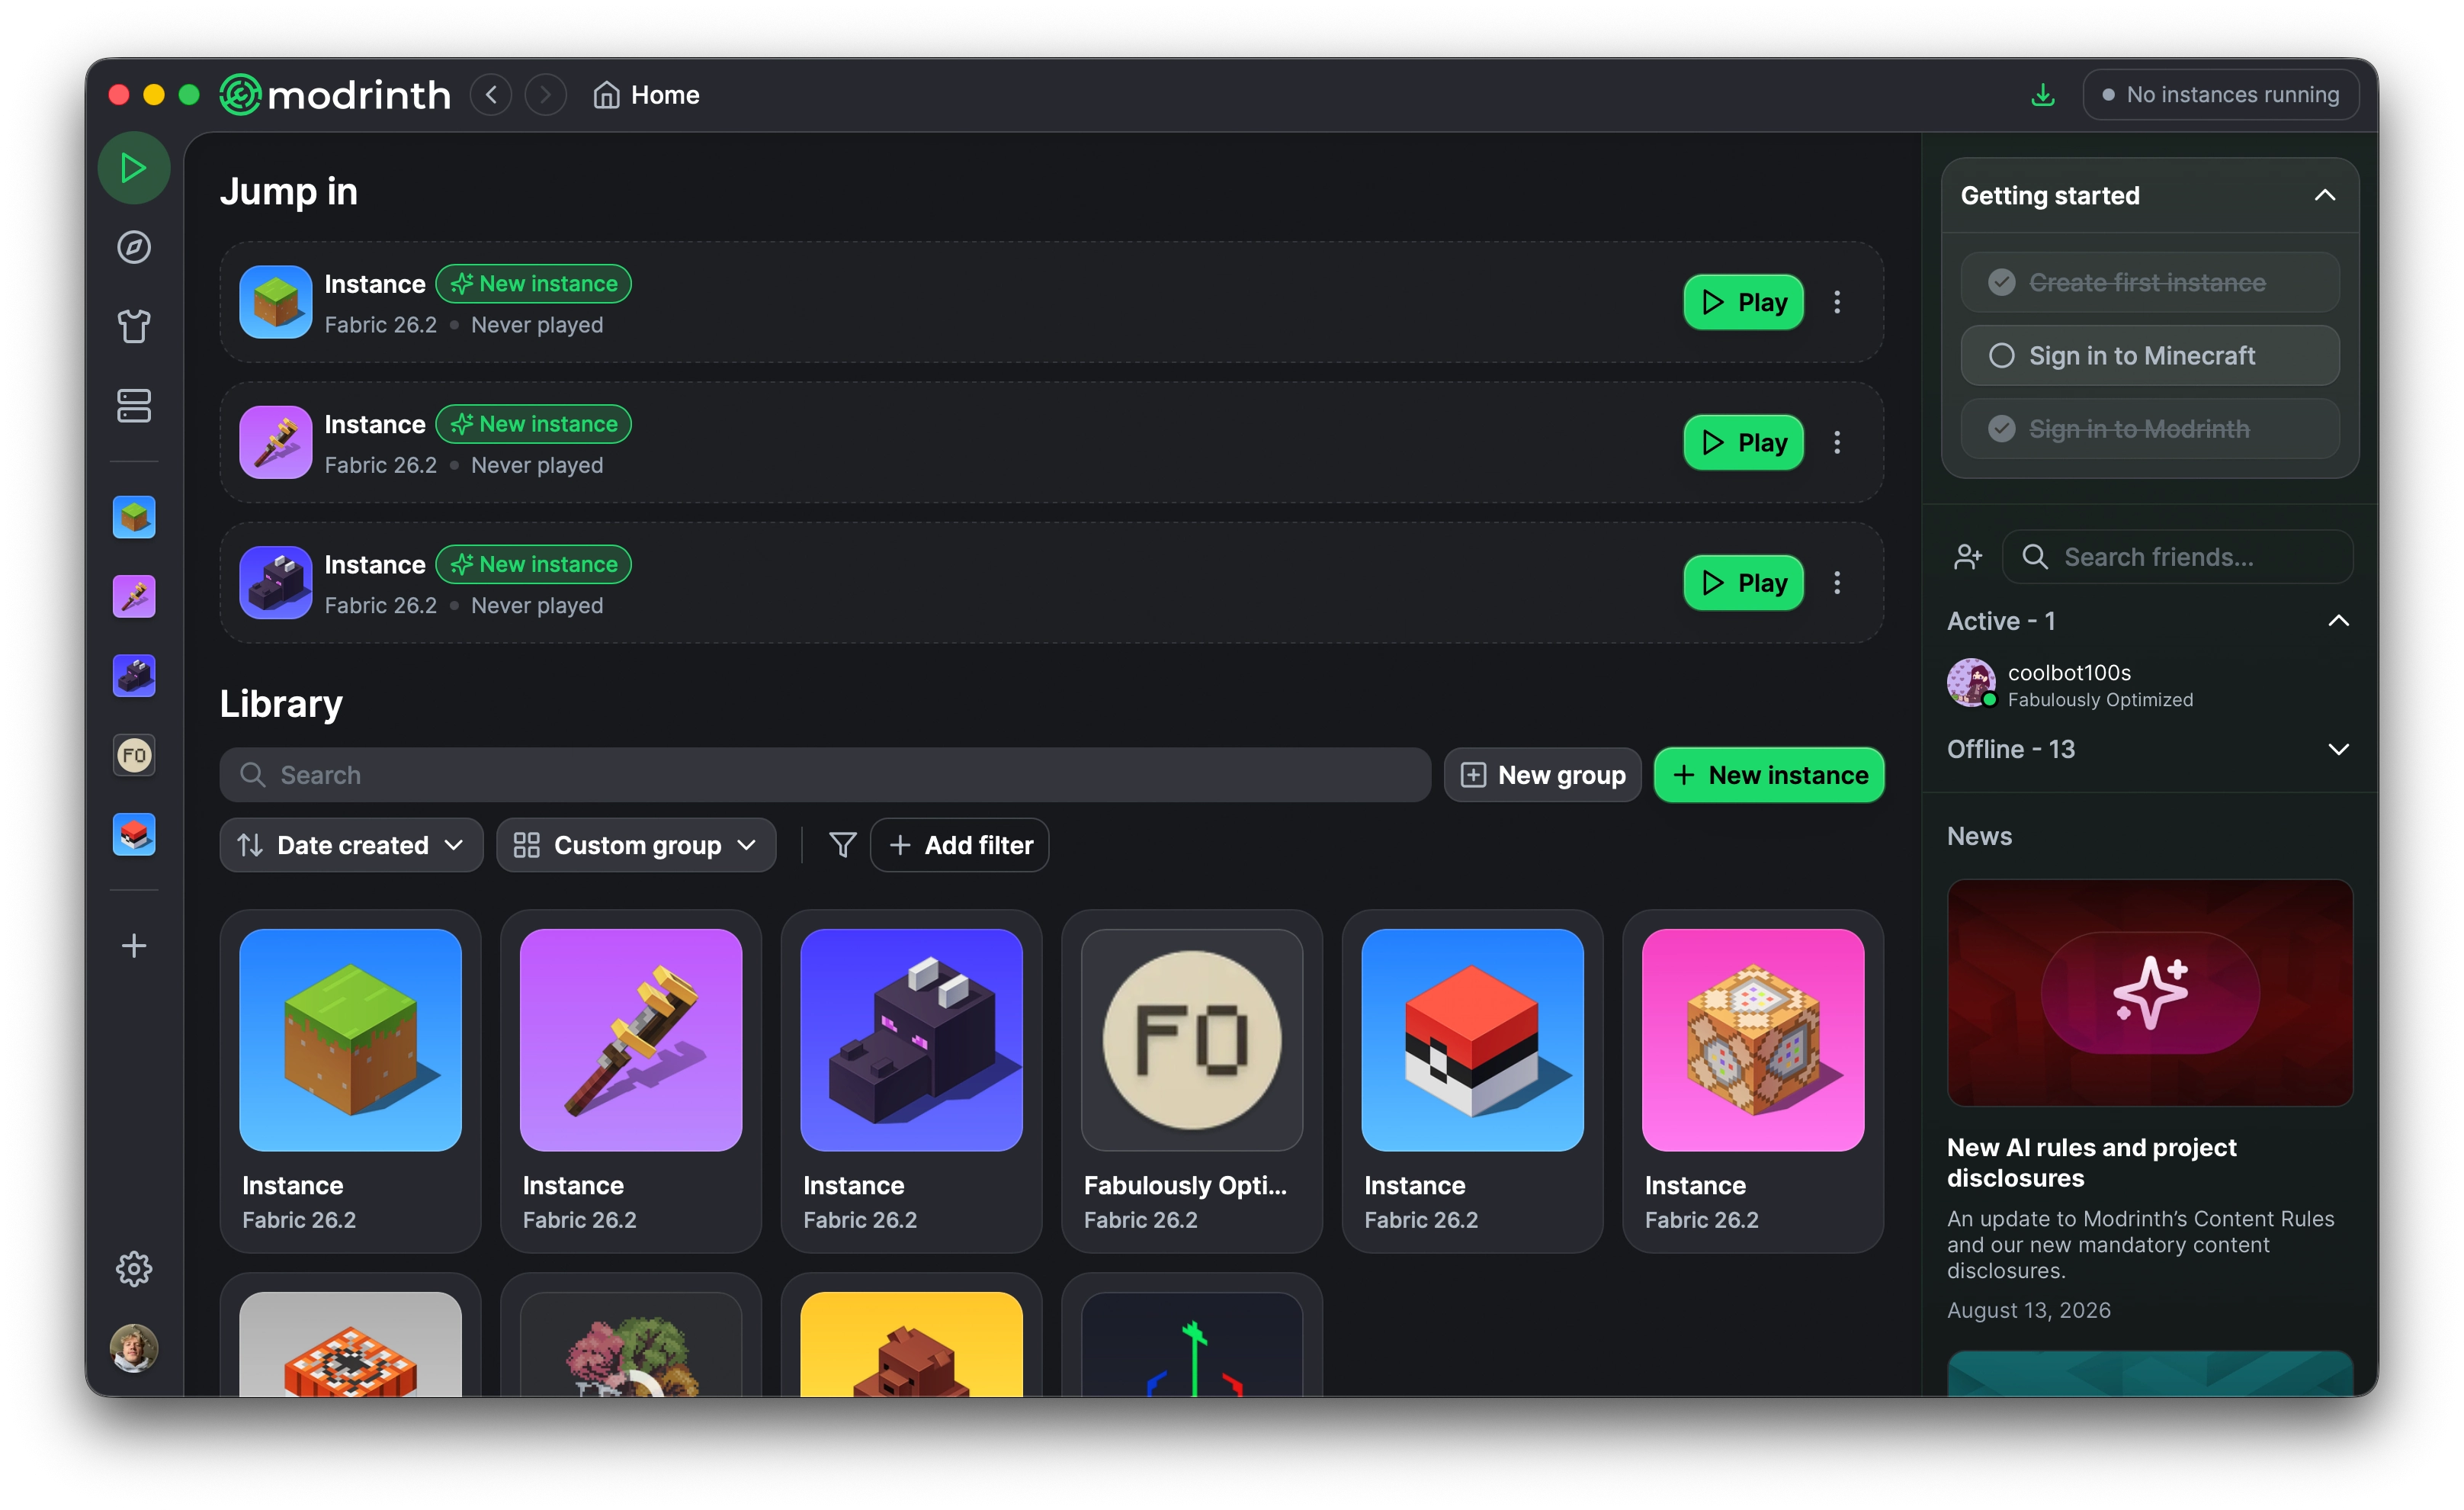The height and width of the screenshot is (1510, 2464).
Task: Open the Discover compass icon in sidebar
Action: point(133,247)
